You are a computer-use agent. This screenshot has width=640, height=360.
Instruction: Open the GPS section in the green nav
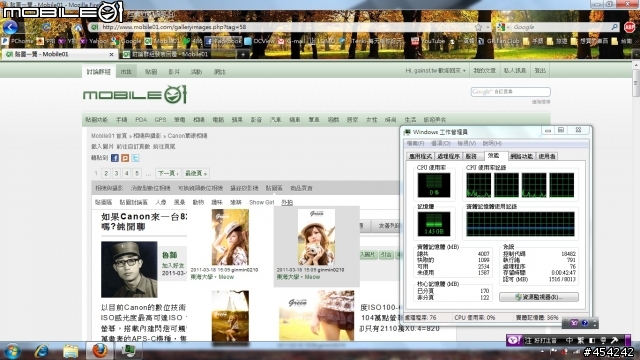pyautogui.click(x=160, y=120)
